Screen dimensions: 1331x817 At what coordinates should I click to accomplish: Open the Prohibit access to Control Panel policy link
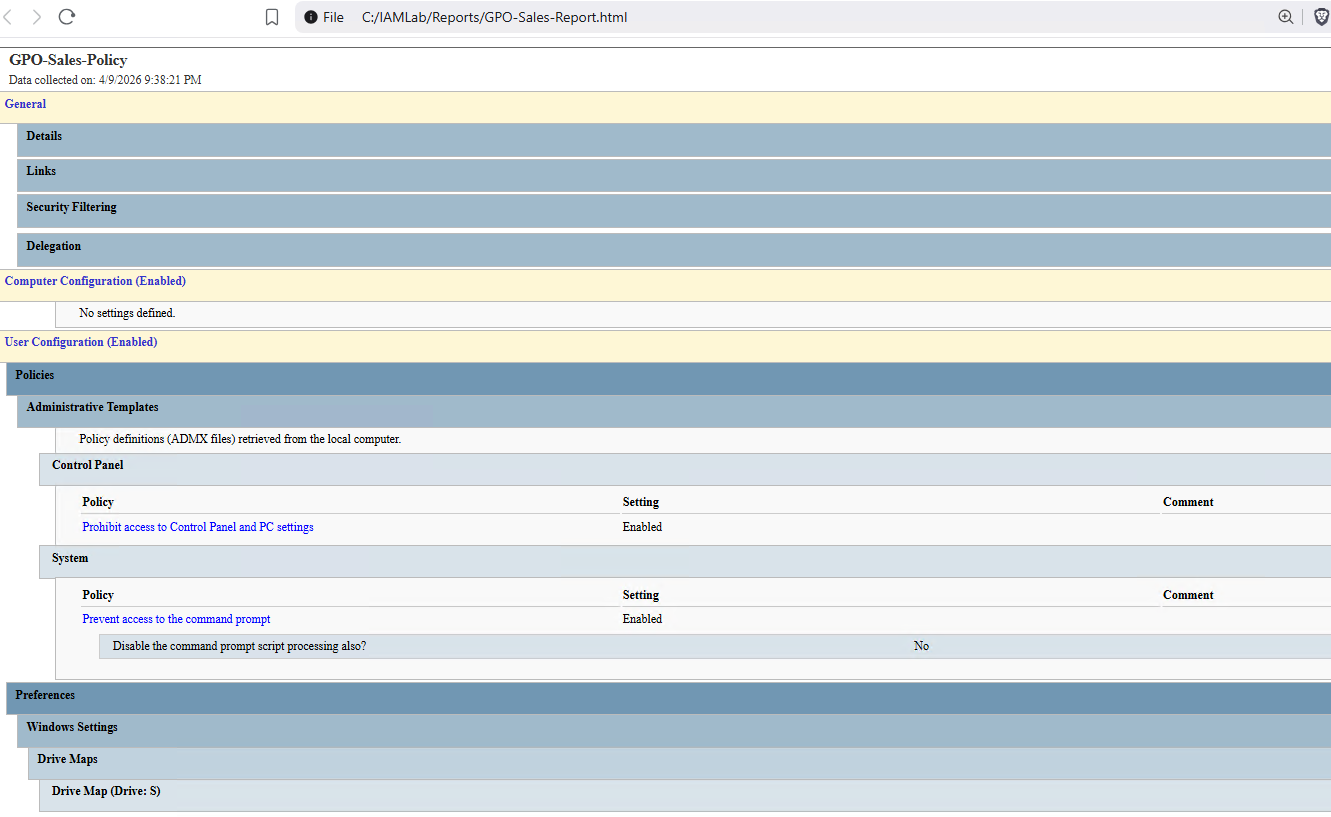tap(197, 526)
